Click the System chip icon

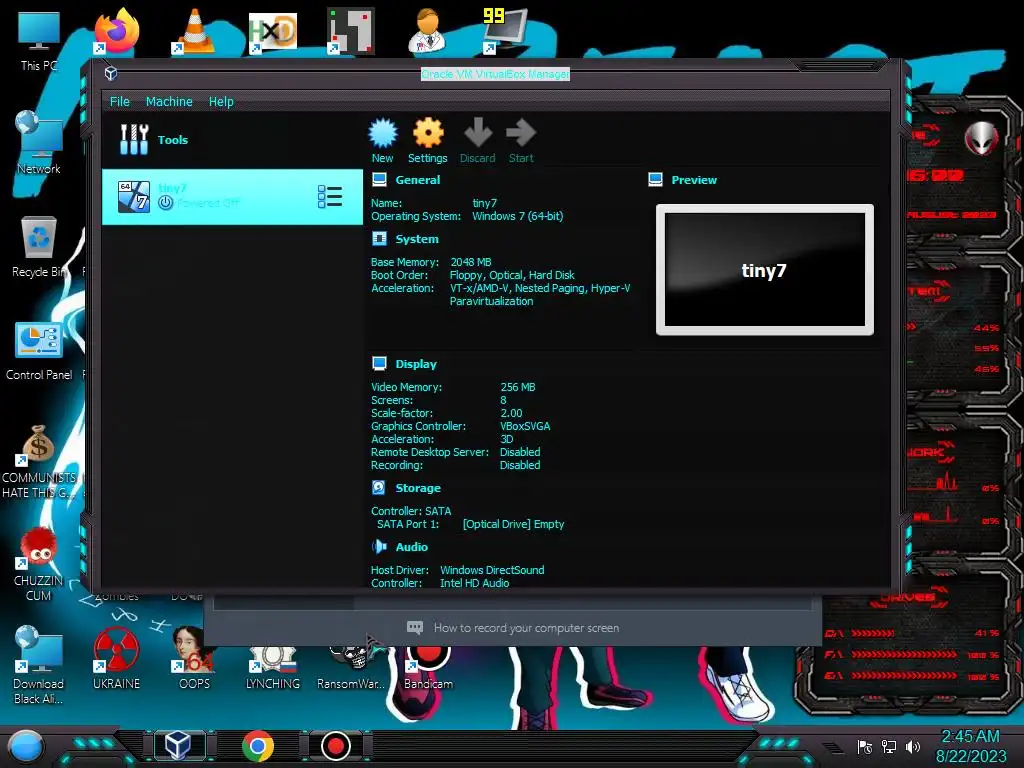click(x=379, y=238)
